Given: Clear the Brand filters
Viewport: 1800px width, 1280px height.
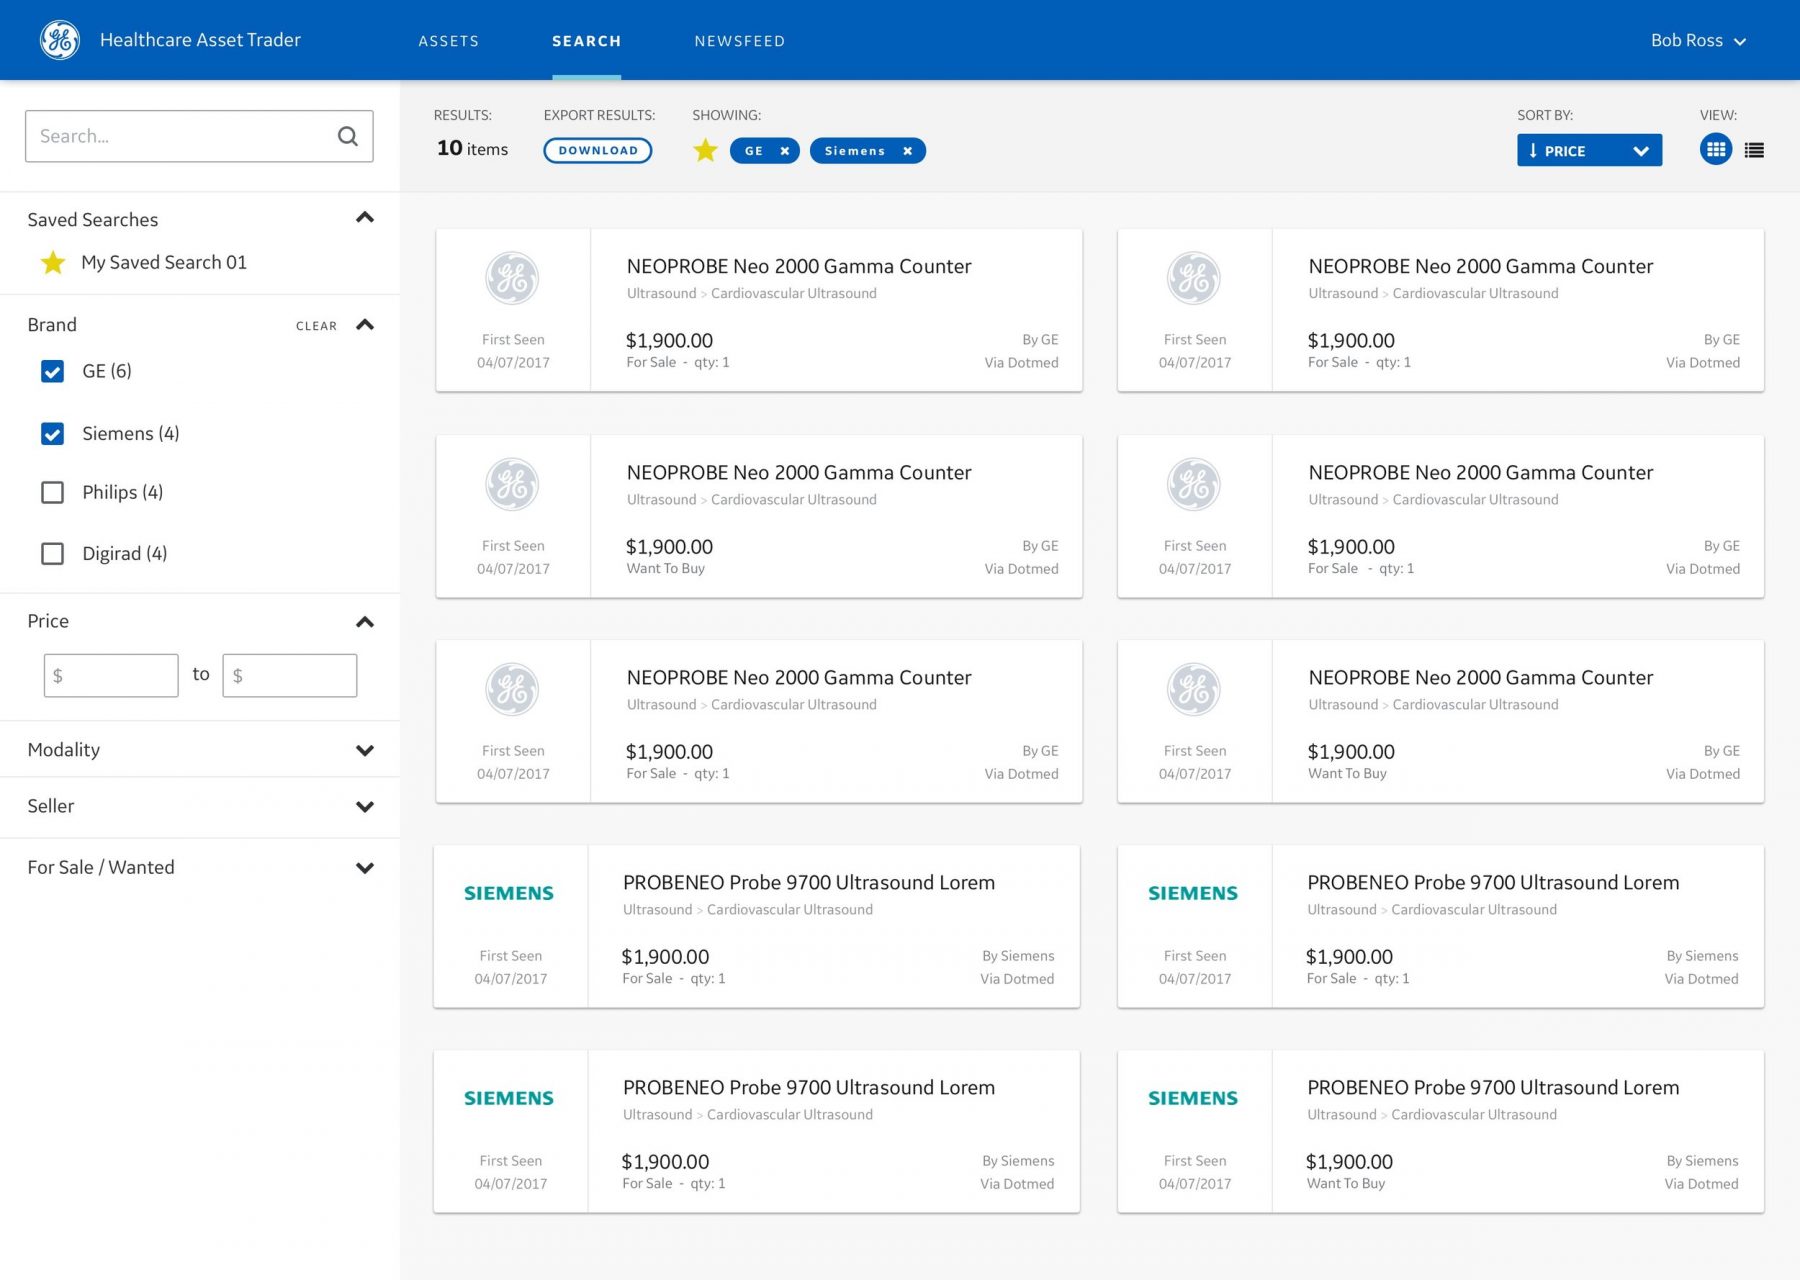Looking at the screenshot, I should click(x=316, y=326).
